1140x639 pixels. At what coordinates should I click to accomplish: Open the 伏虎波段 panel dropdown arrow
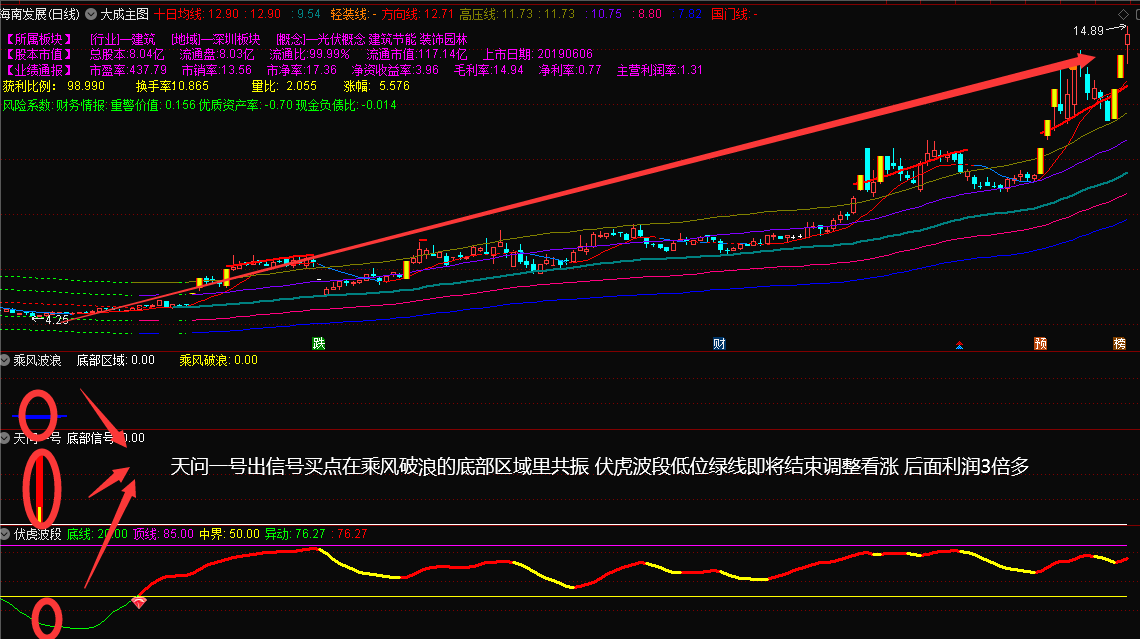6,534
